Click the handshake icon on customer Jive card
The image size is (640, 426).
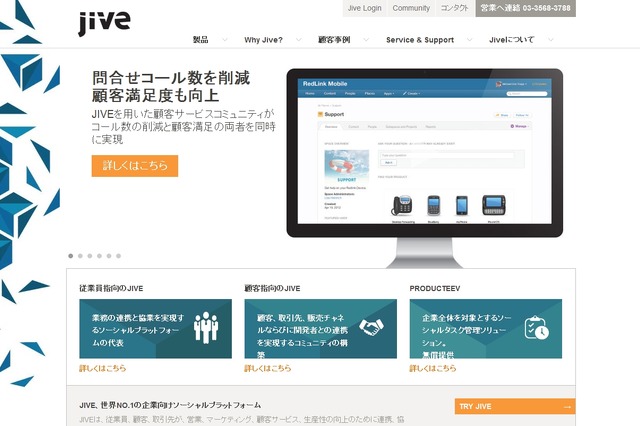(x=371, y=327)
